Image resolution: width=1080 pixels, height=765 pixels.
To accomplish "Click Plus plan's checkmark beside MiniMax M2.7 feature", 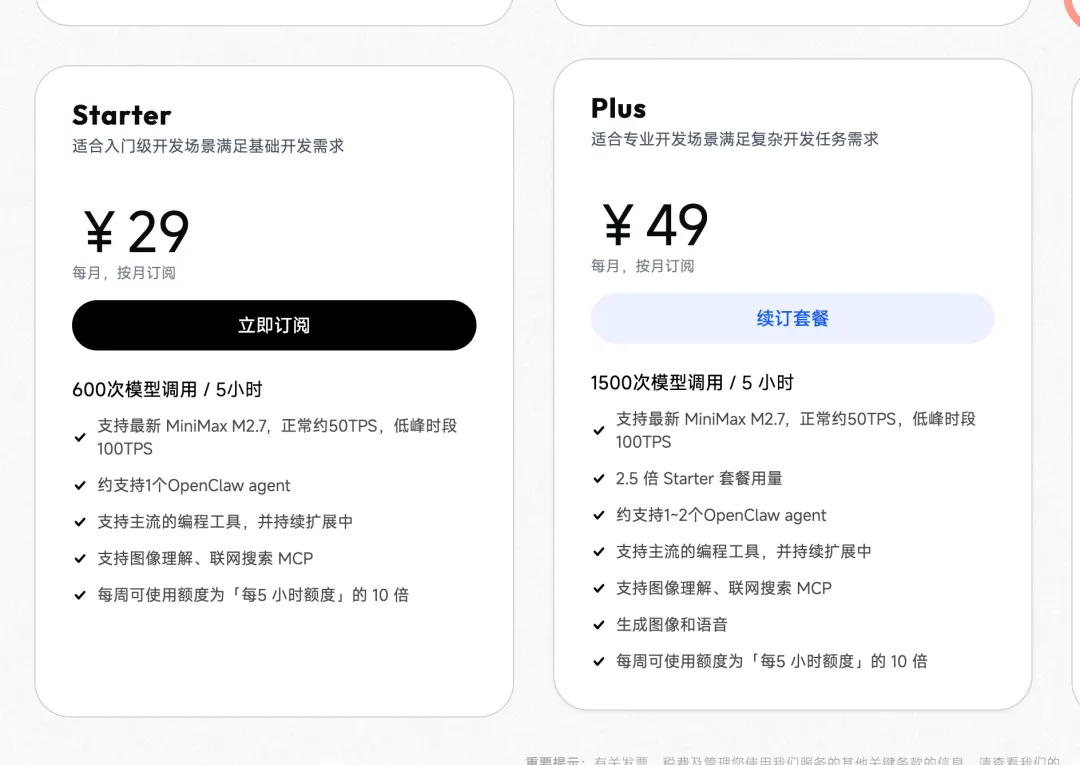I will tap(599, 430).
